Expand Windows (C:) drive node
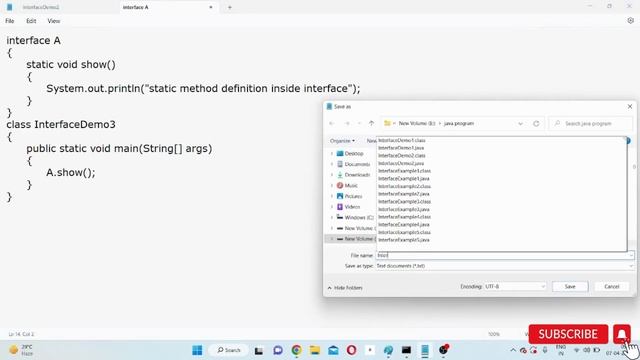Viewport: 640px width, 360px height. click(x=332, y=218)
